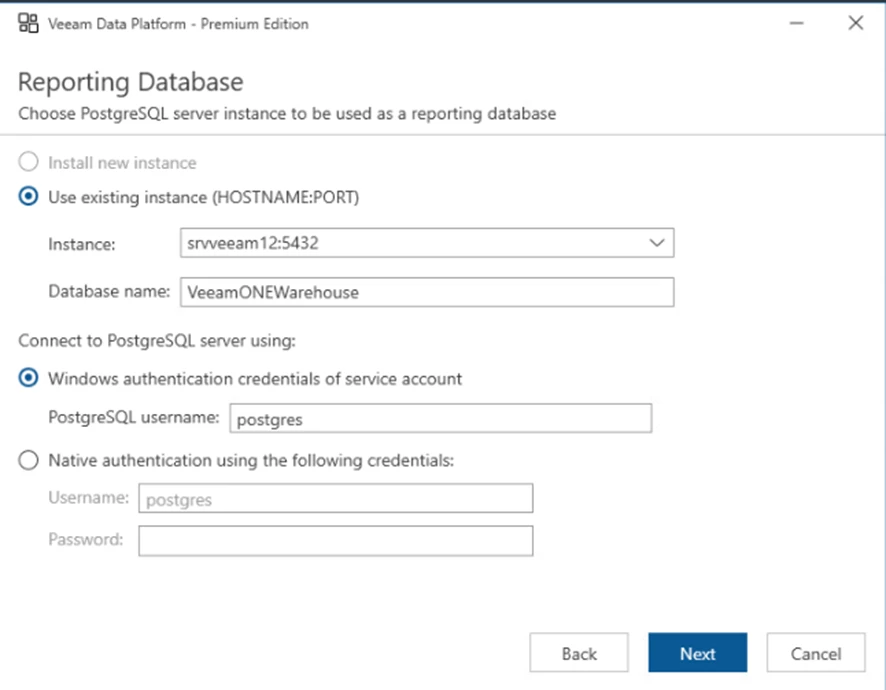Go back with the Back button
The height and width of the screenshot is (690, 886).
[x=579, y=654]
